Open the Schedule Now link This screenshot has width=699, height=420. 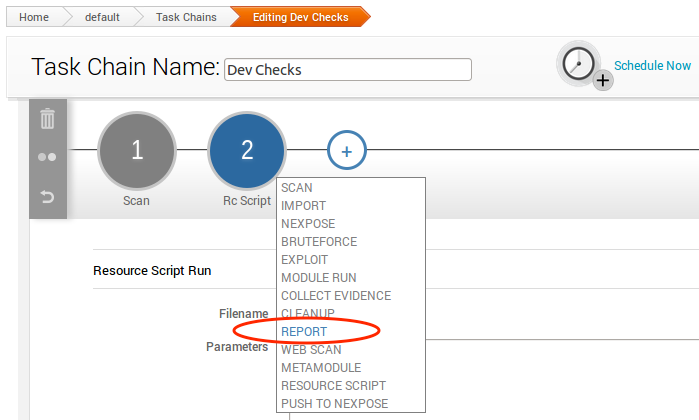tap(652, 66)
